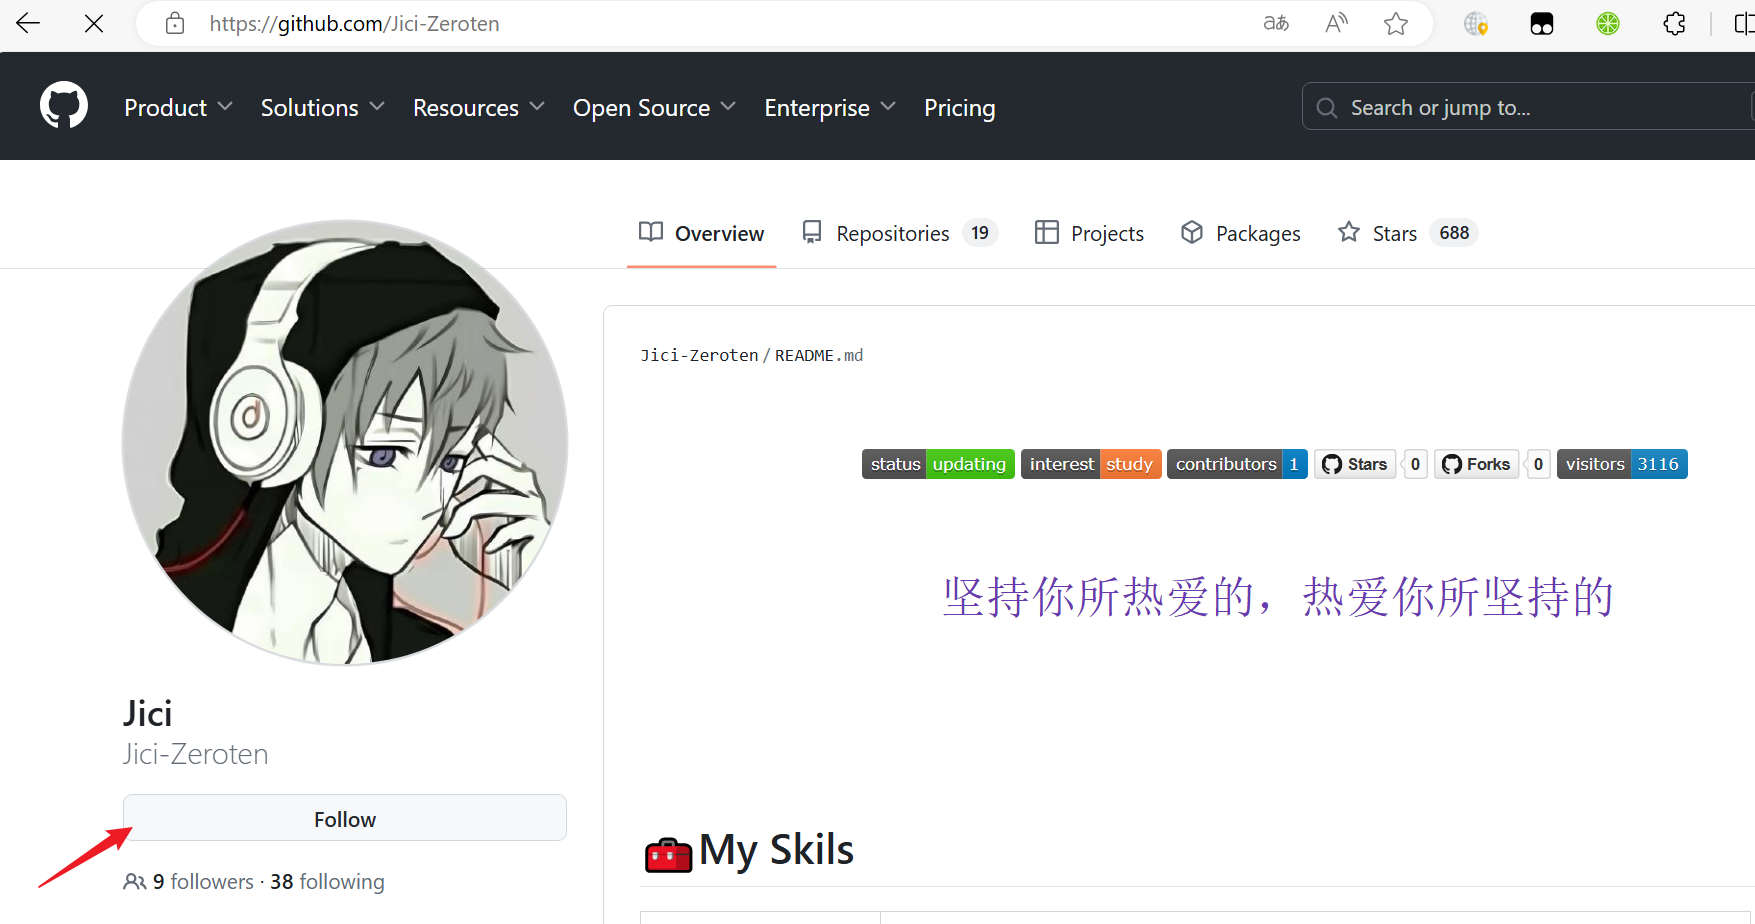Click the Chinese motto heading text
The image size is (1755, 924).
1277,597
